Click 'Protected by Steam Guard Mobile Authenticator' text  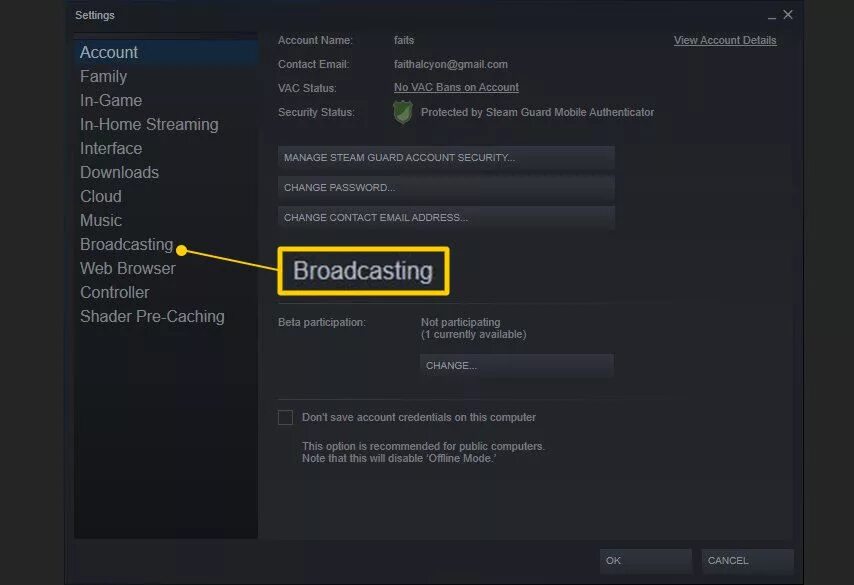pos(537,112)
